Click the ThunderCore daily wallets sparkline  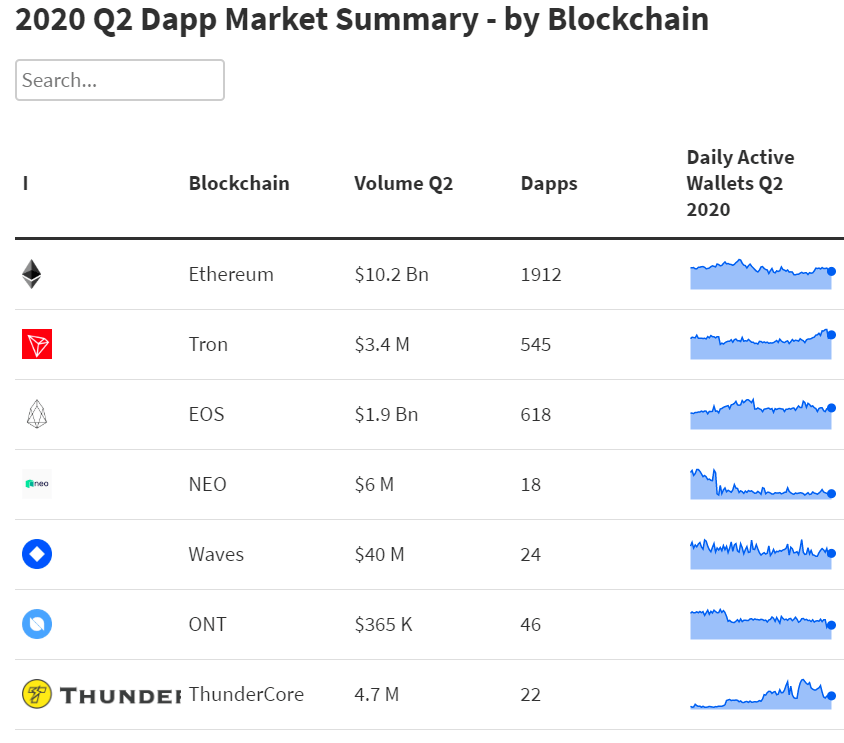point(760,696)
